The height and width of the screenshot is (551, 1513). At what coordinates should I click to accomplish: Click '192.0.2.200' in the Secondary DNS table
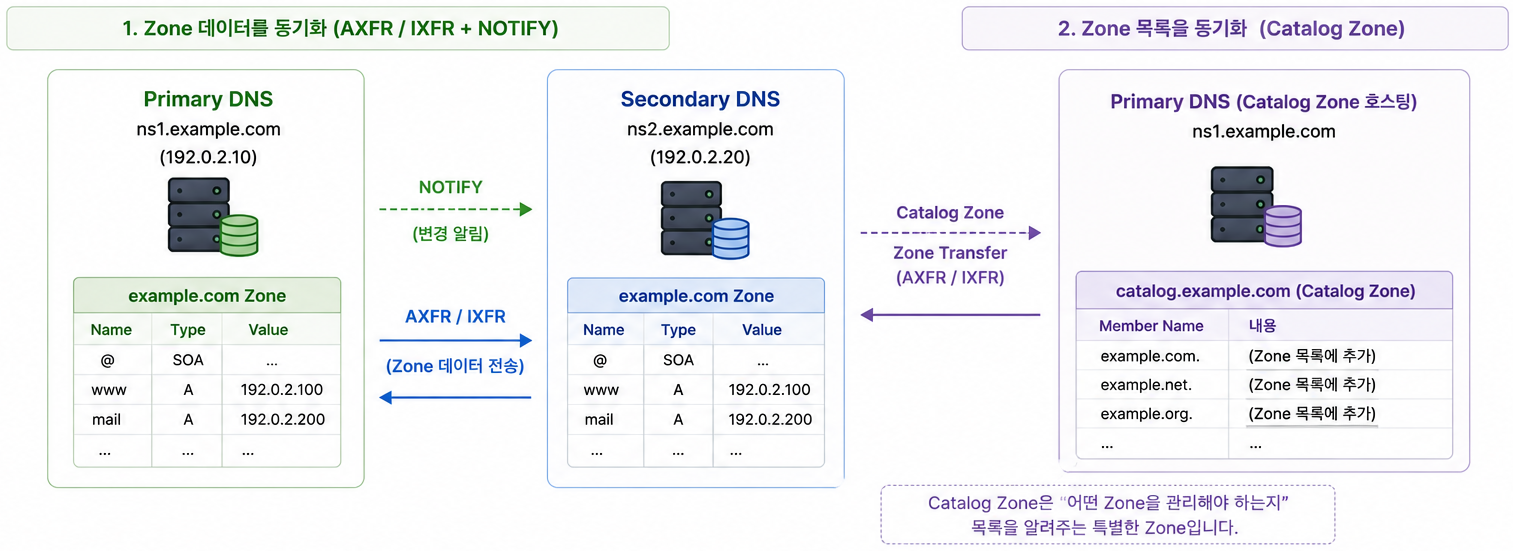[x=771, y=419]
